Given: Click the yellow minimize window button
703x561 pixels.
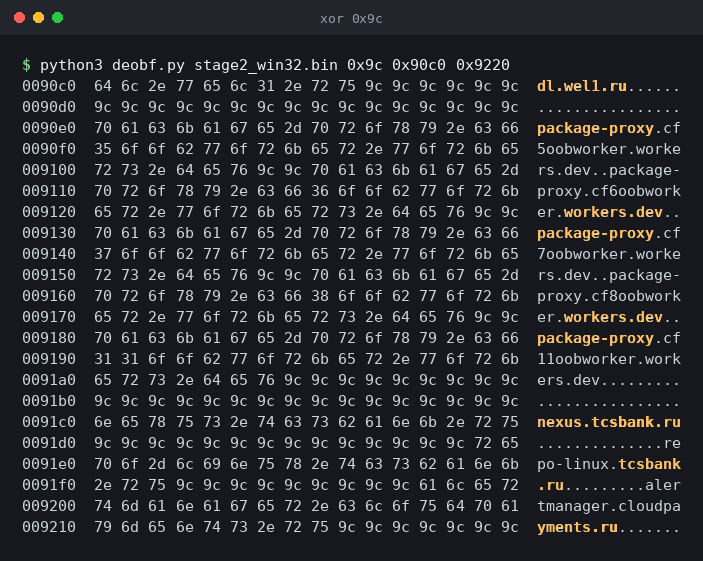Looking at the screenshot, I should 39,17.
